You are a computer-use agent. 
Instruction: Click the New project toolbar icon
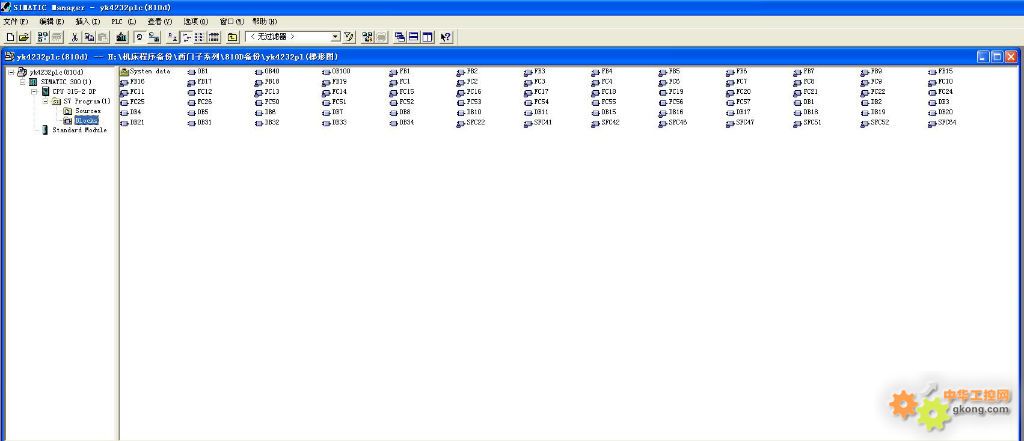pos(10,37)
